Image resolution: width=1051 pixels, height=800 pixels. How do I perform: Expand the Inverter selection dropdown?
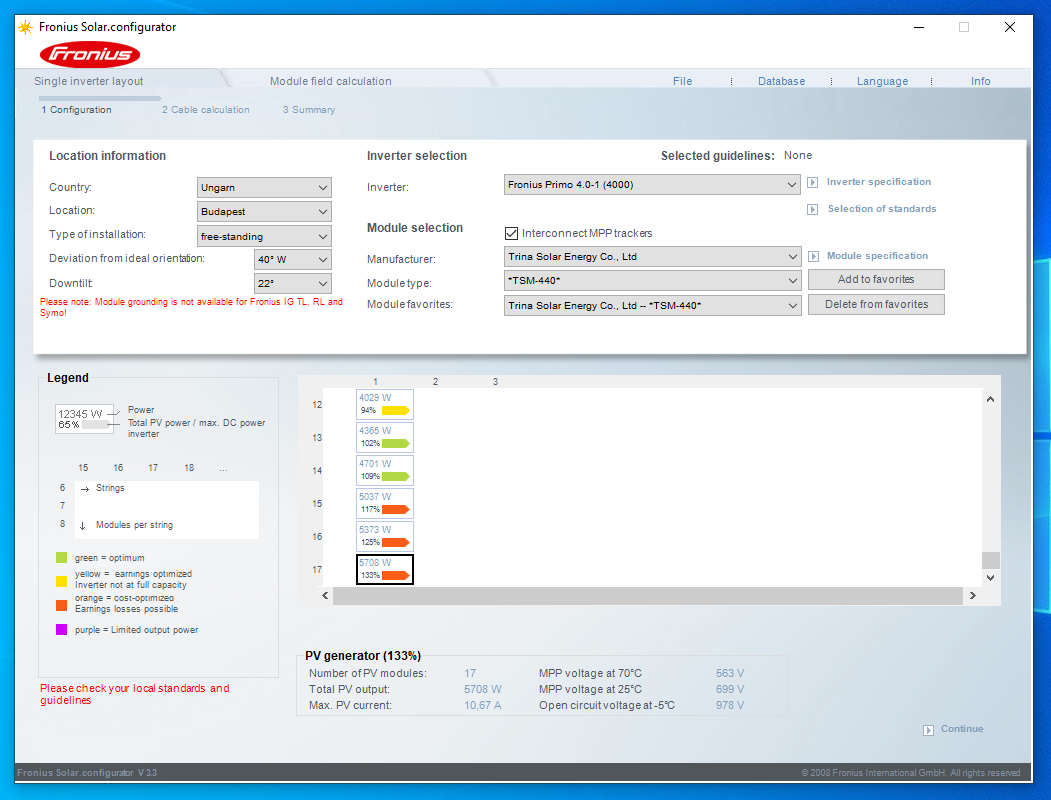651,185
